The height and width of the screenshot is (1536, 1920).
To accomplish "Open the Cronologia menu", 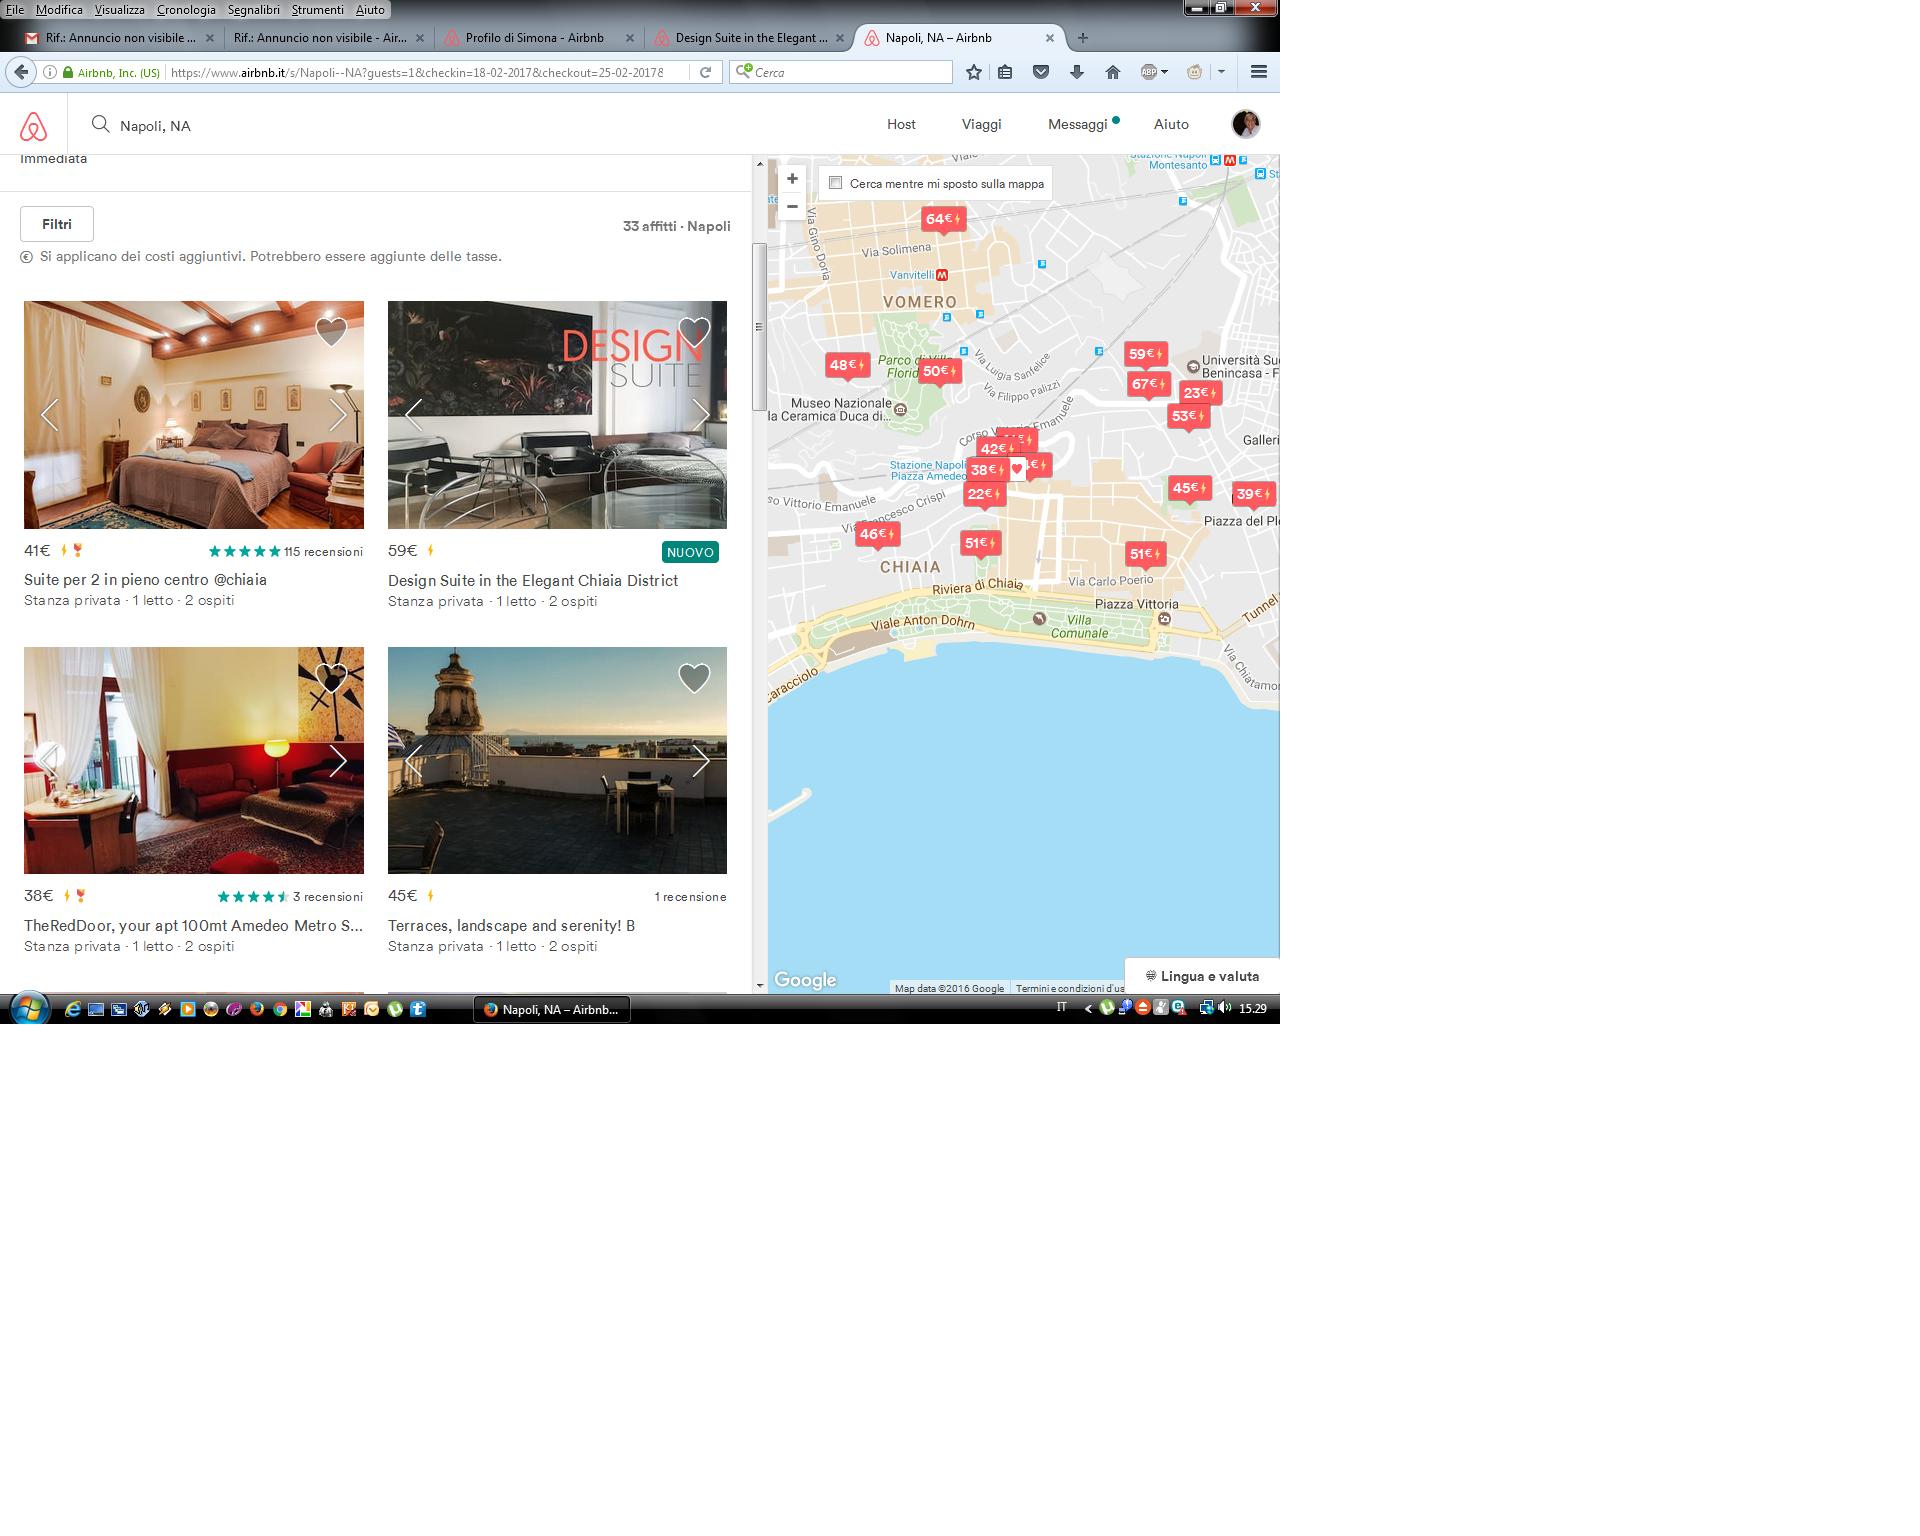I will 186,10.
